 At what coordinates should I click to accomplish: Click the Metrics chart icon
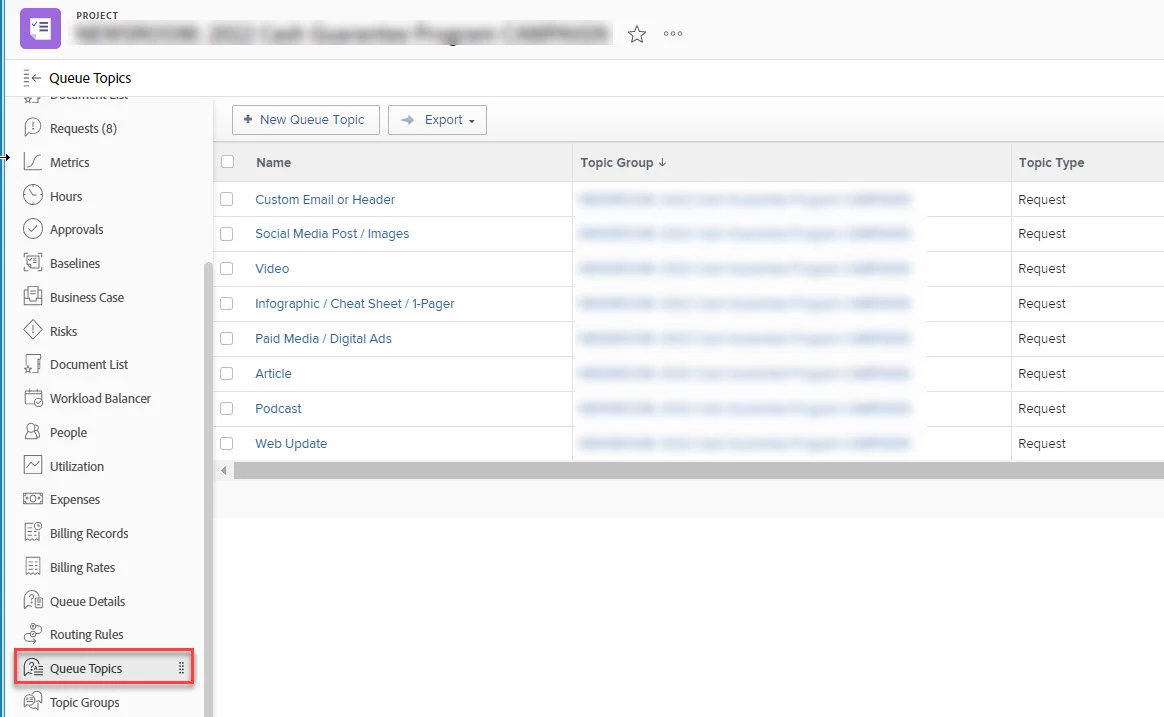click(33, 162)
